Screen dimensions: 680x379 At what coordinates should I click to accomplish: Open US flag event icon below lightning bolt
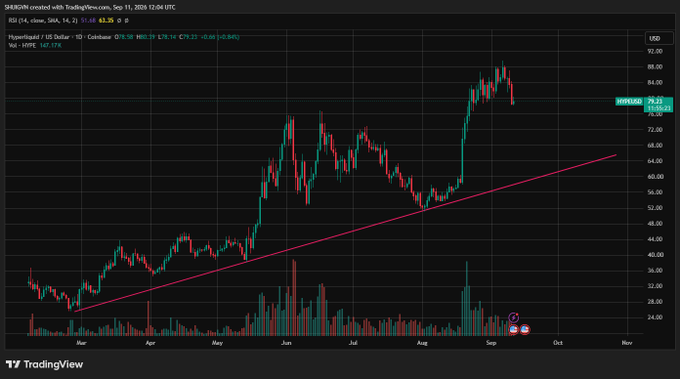(x=513, y=330)
